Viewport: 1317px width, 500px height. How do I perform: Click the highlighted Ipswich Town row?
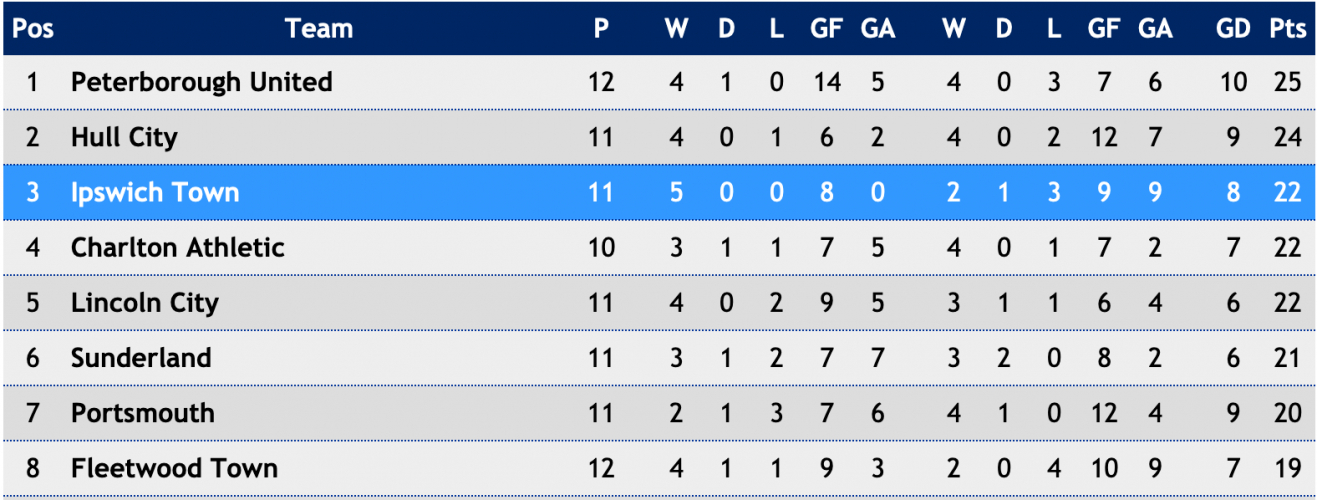coord(658,192)
